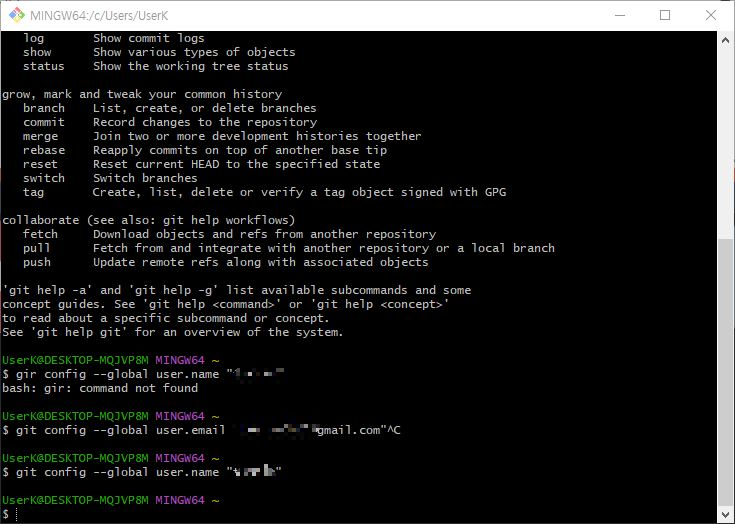The width and height of the screenshot is (735, 524).
Task: Minimize the MINGW64 terminal window
Action: click(x=620, y=15)
